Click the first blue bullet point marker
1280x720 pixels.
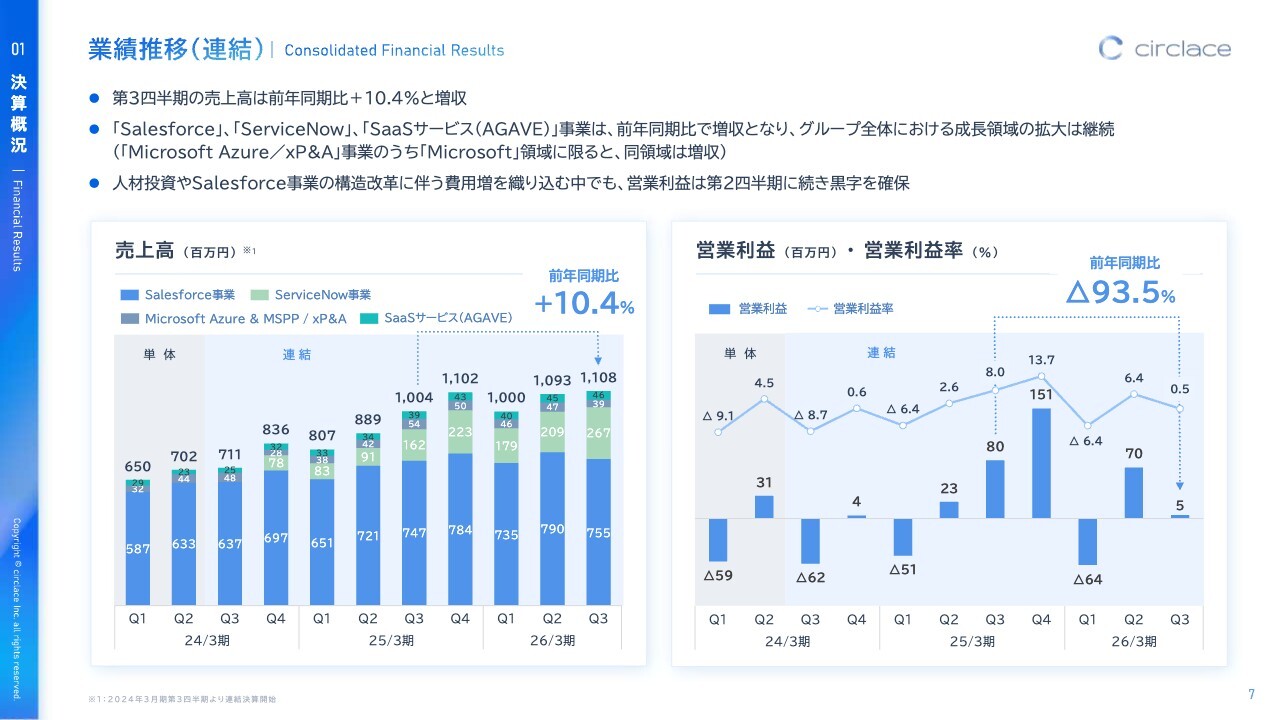click(95, 99)
